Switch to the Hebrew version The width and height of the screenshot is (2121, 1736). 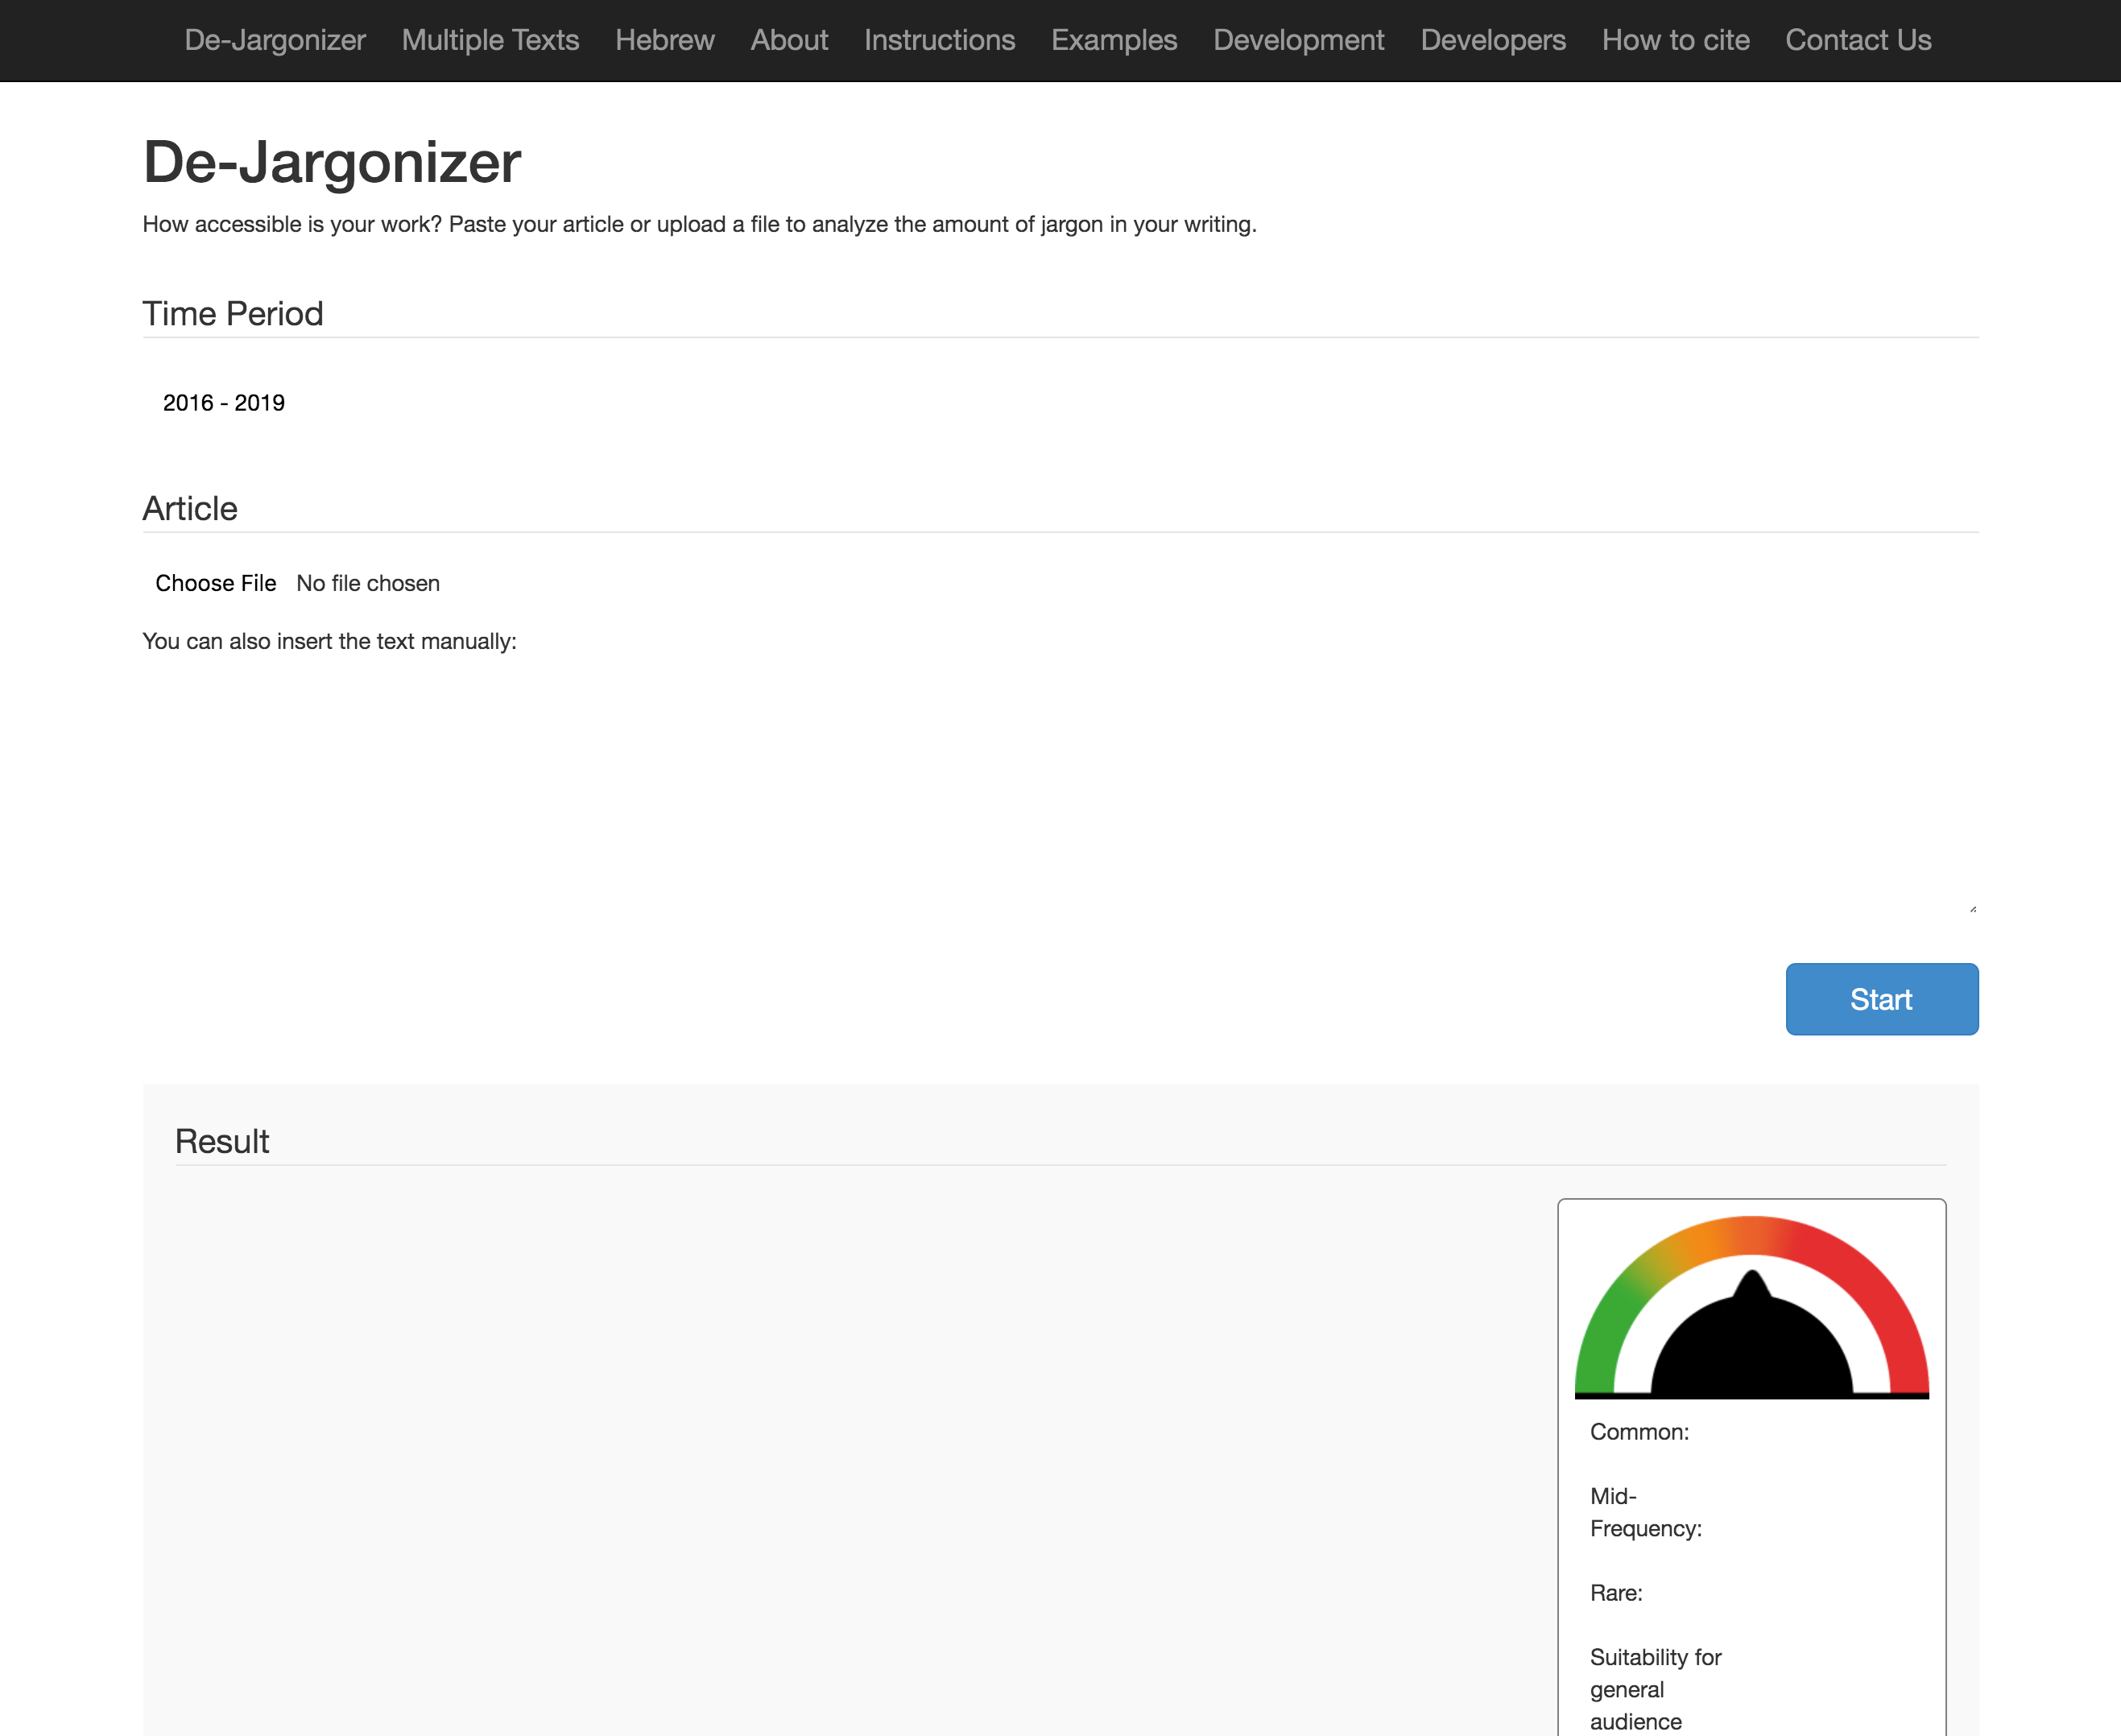point(664,40)
